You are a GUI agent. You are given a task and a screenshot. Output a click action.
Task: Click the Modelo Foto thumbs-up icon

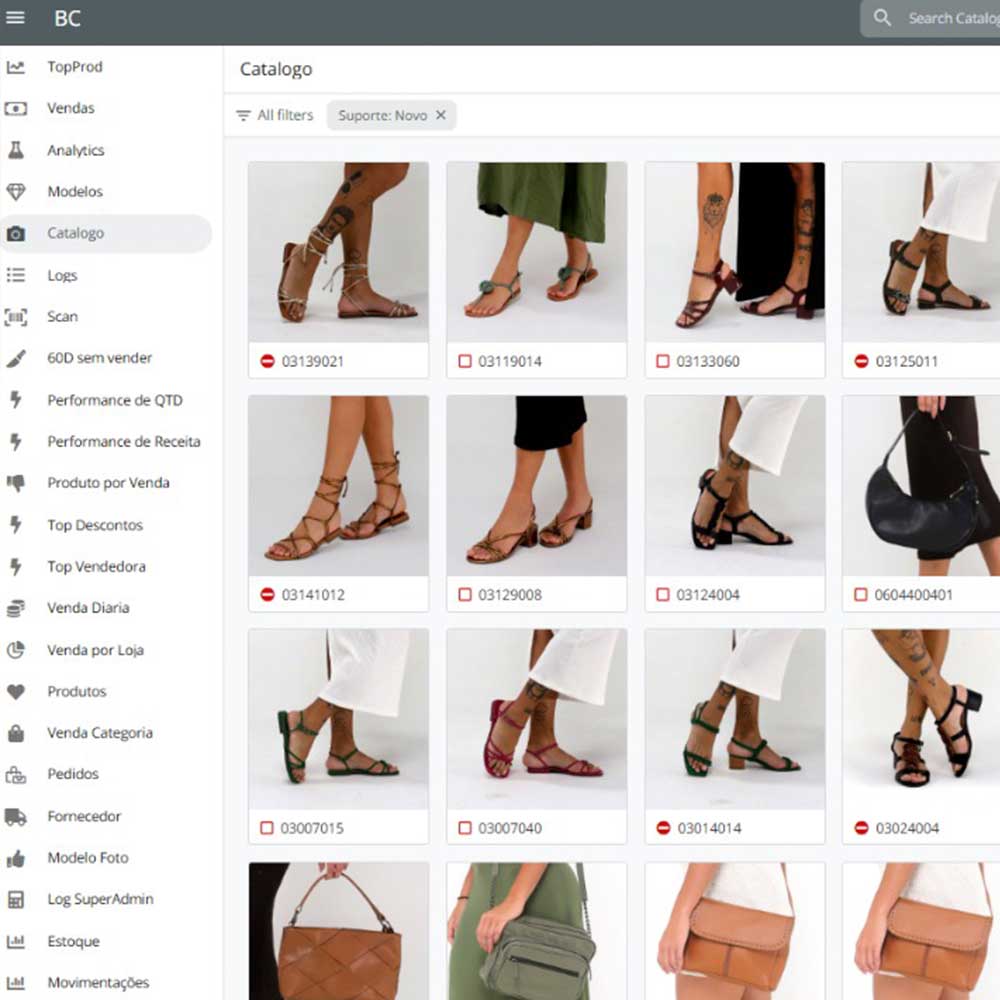coord(16,858)
